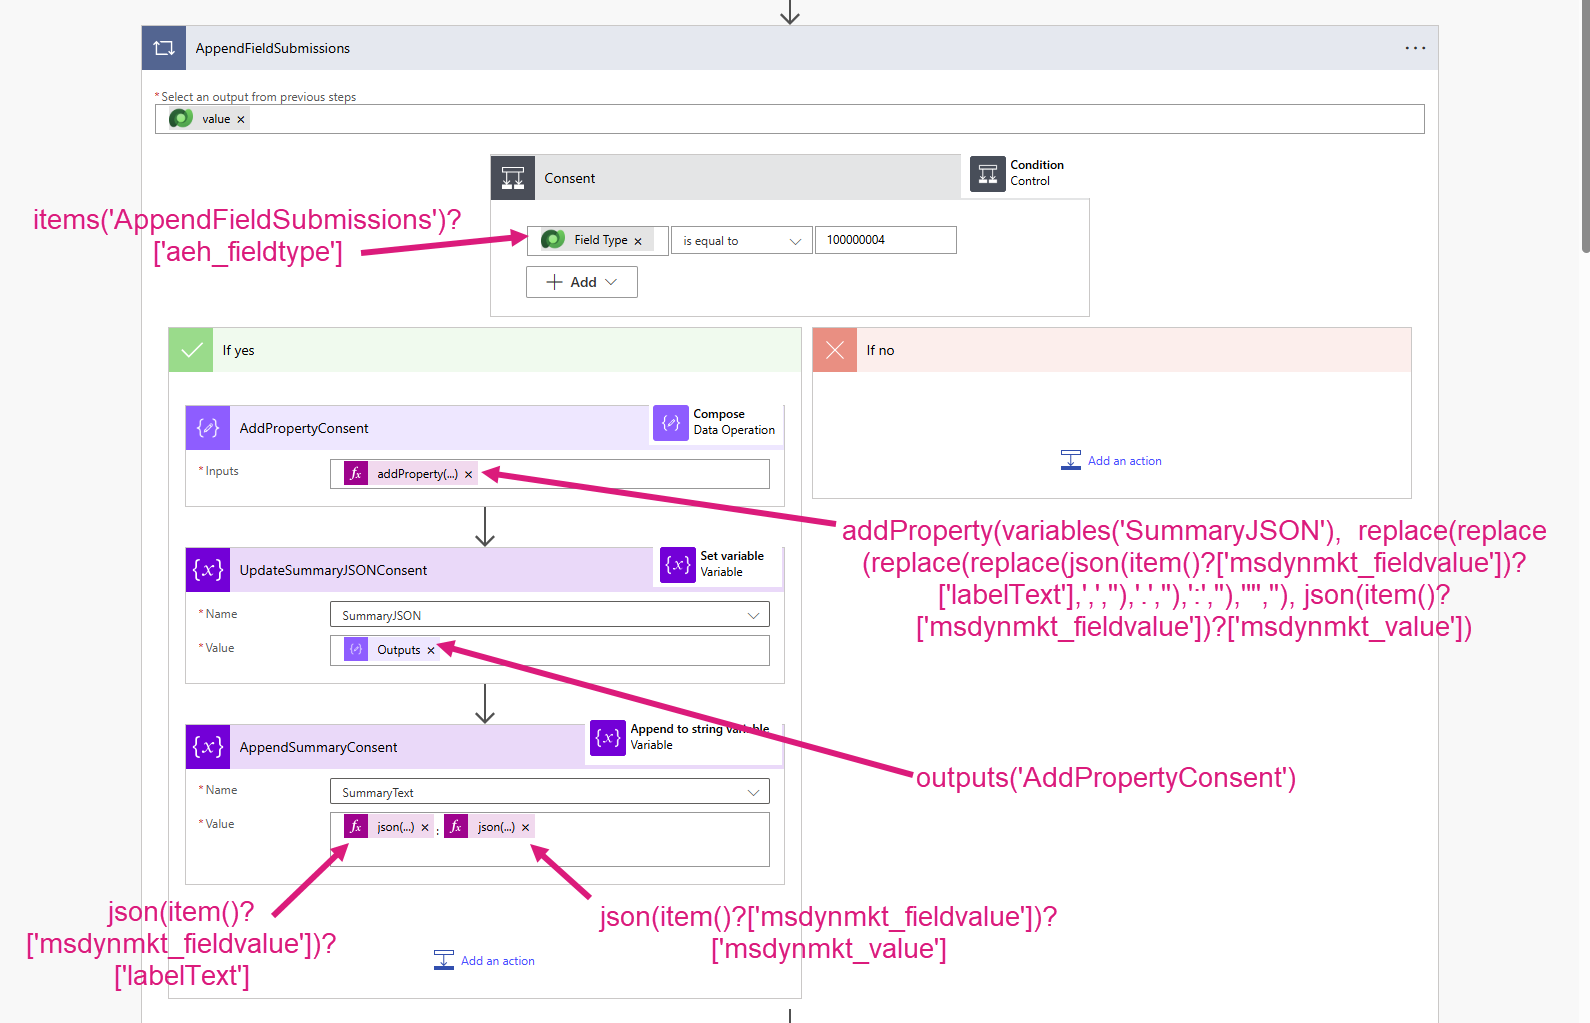
Task: Click the output from previous steps field
Action: 790,119
